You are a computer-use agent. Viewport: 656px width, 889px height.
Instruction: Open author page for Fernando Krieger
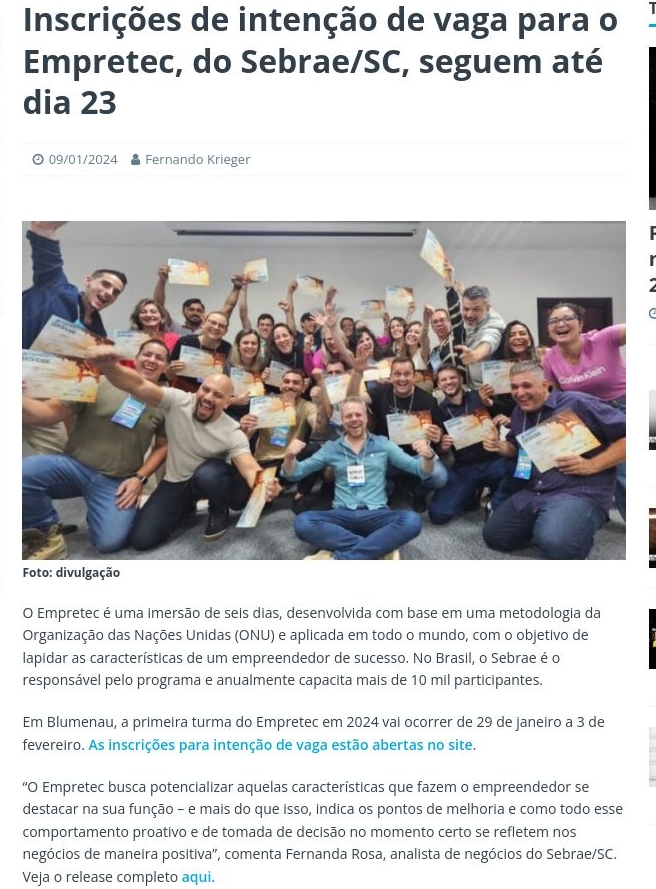198,159
